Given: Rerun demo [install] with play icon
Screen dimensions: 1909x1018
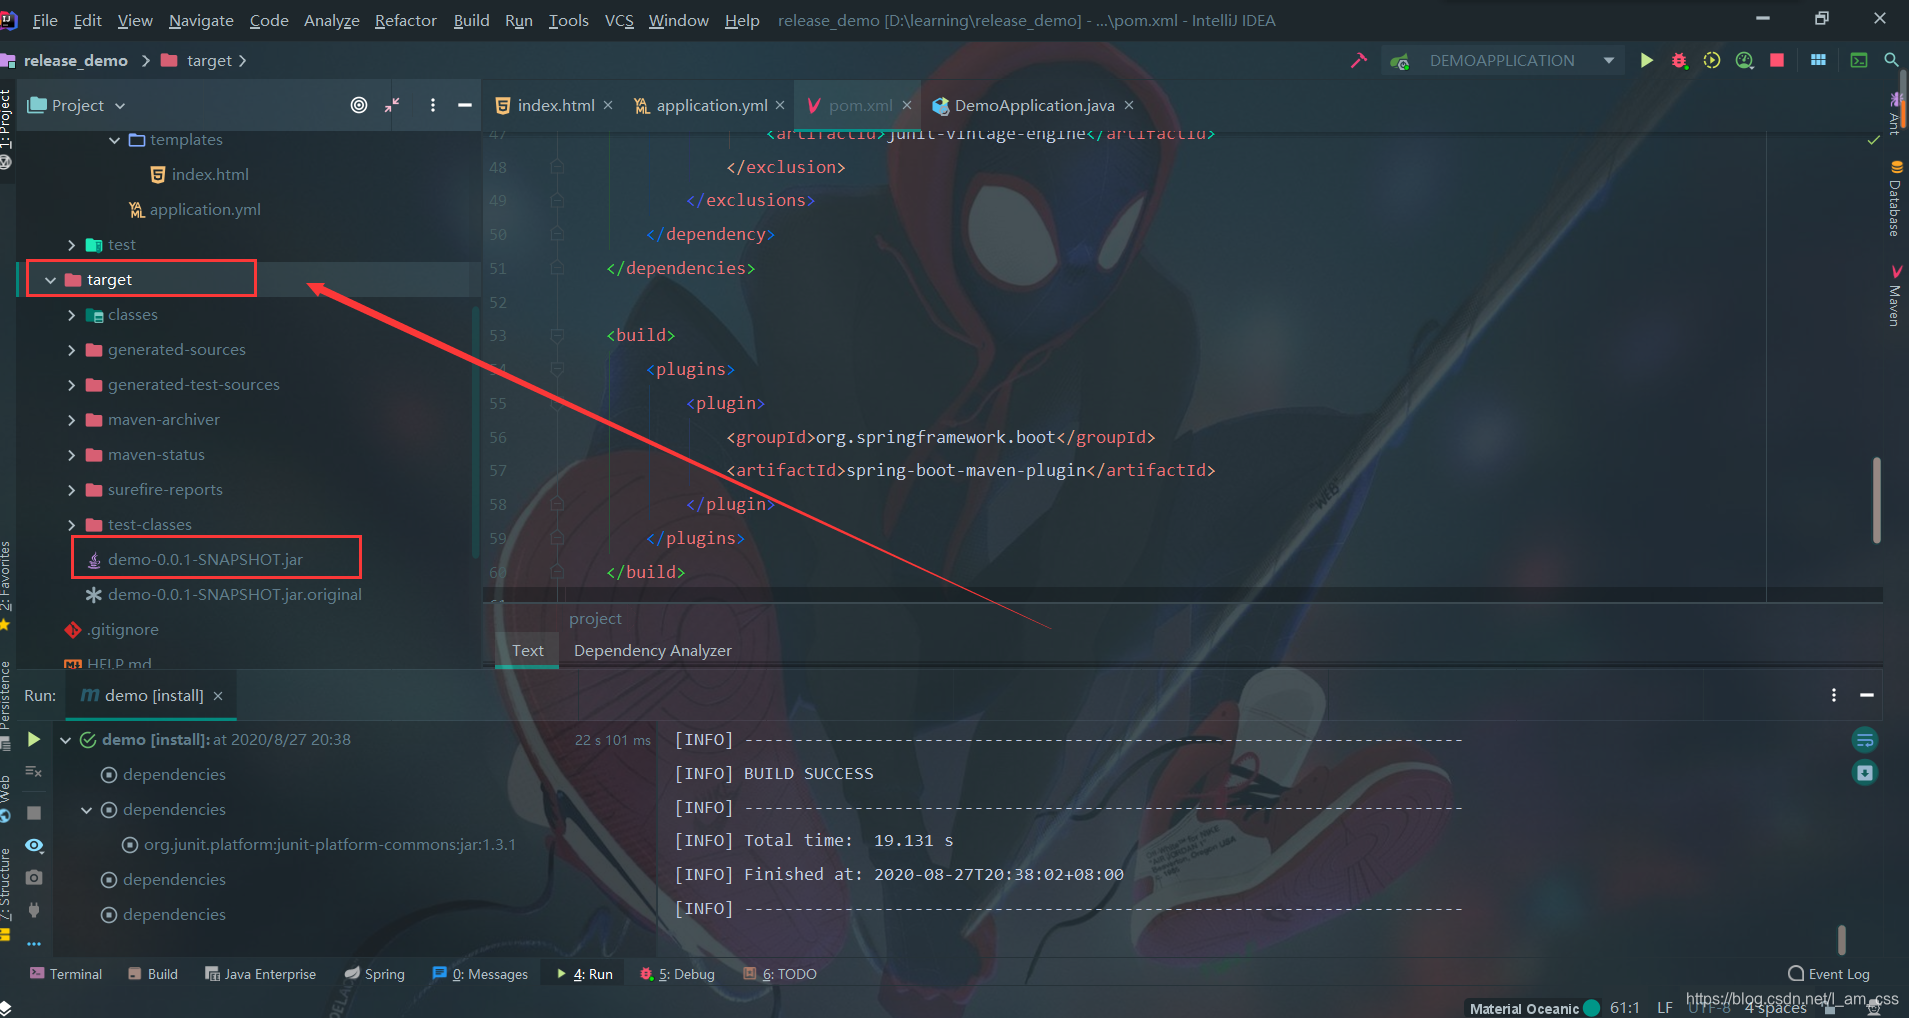Looking at the screenshot, I should click(33, 739).
